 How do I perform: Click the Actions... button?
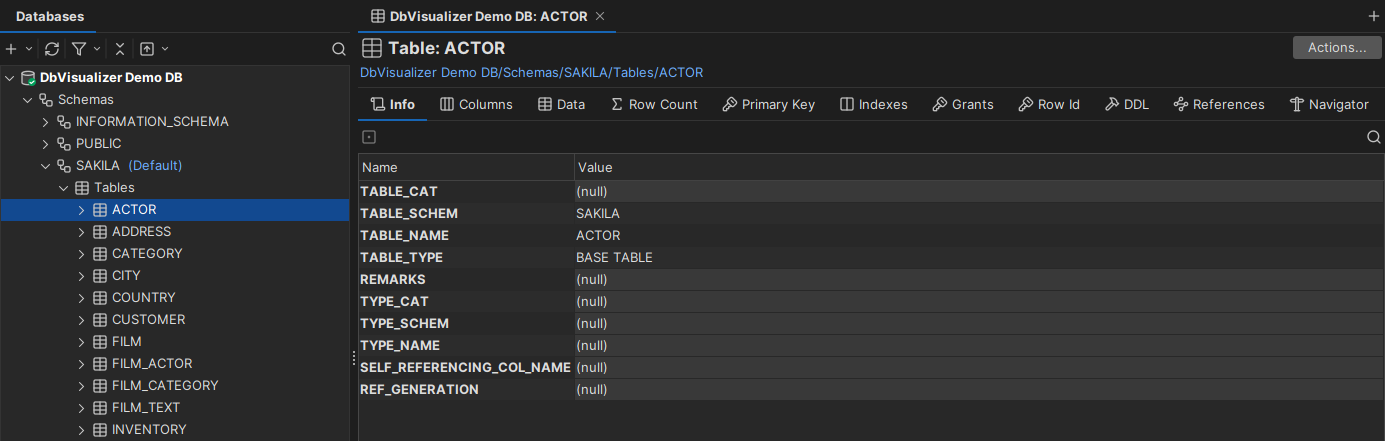click(x=1337, y=48)
